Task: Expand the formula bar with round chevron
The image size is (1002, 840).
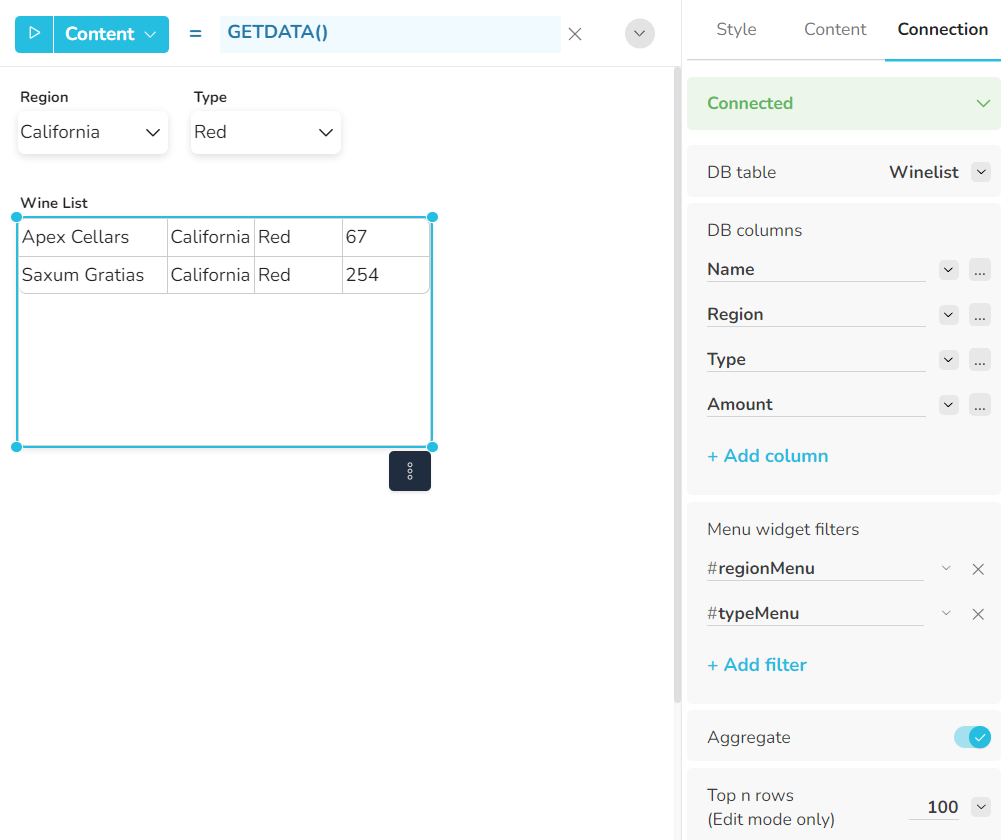Action: pos(640,34)
